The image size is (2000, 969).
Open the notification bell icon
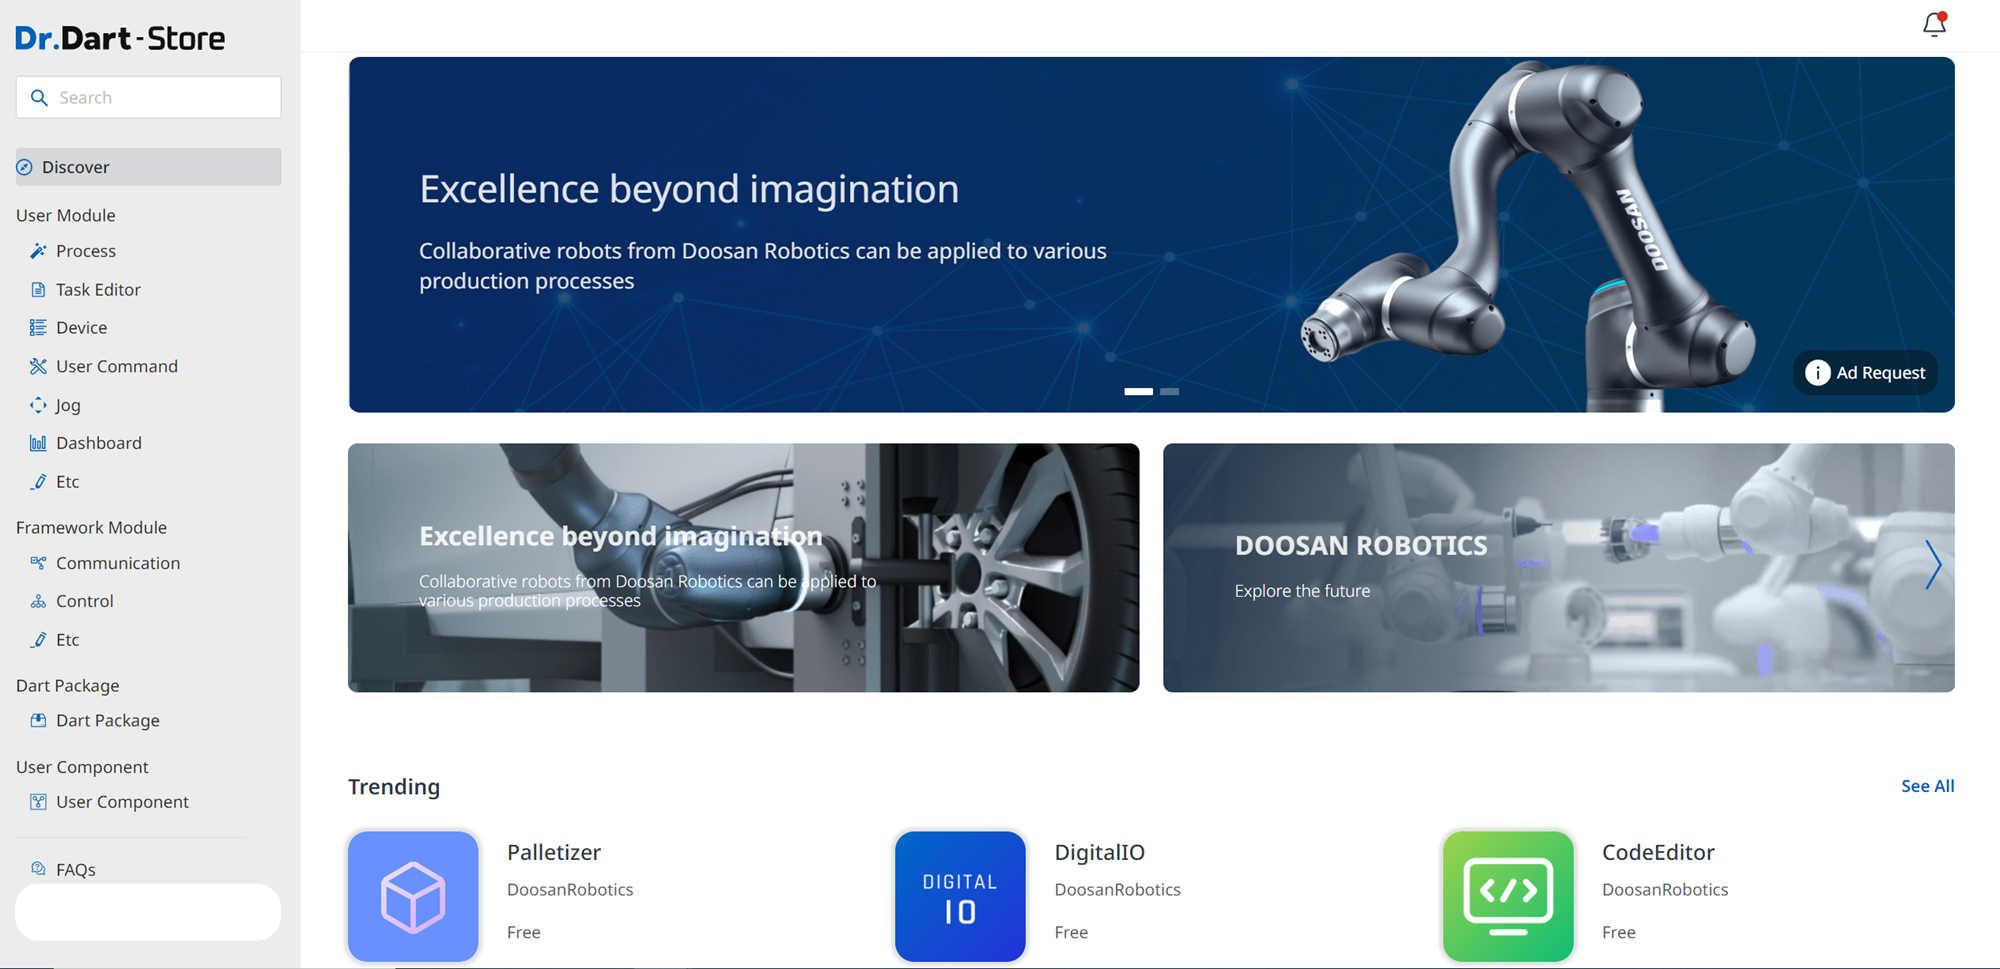pos(1934,24)
